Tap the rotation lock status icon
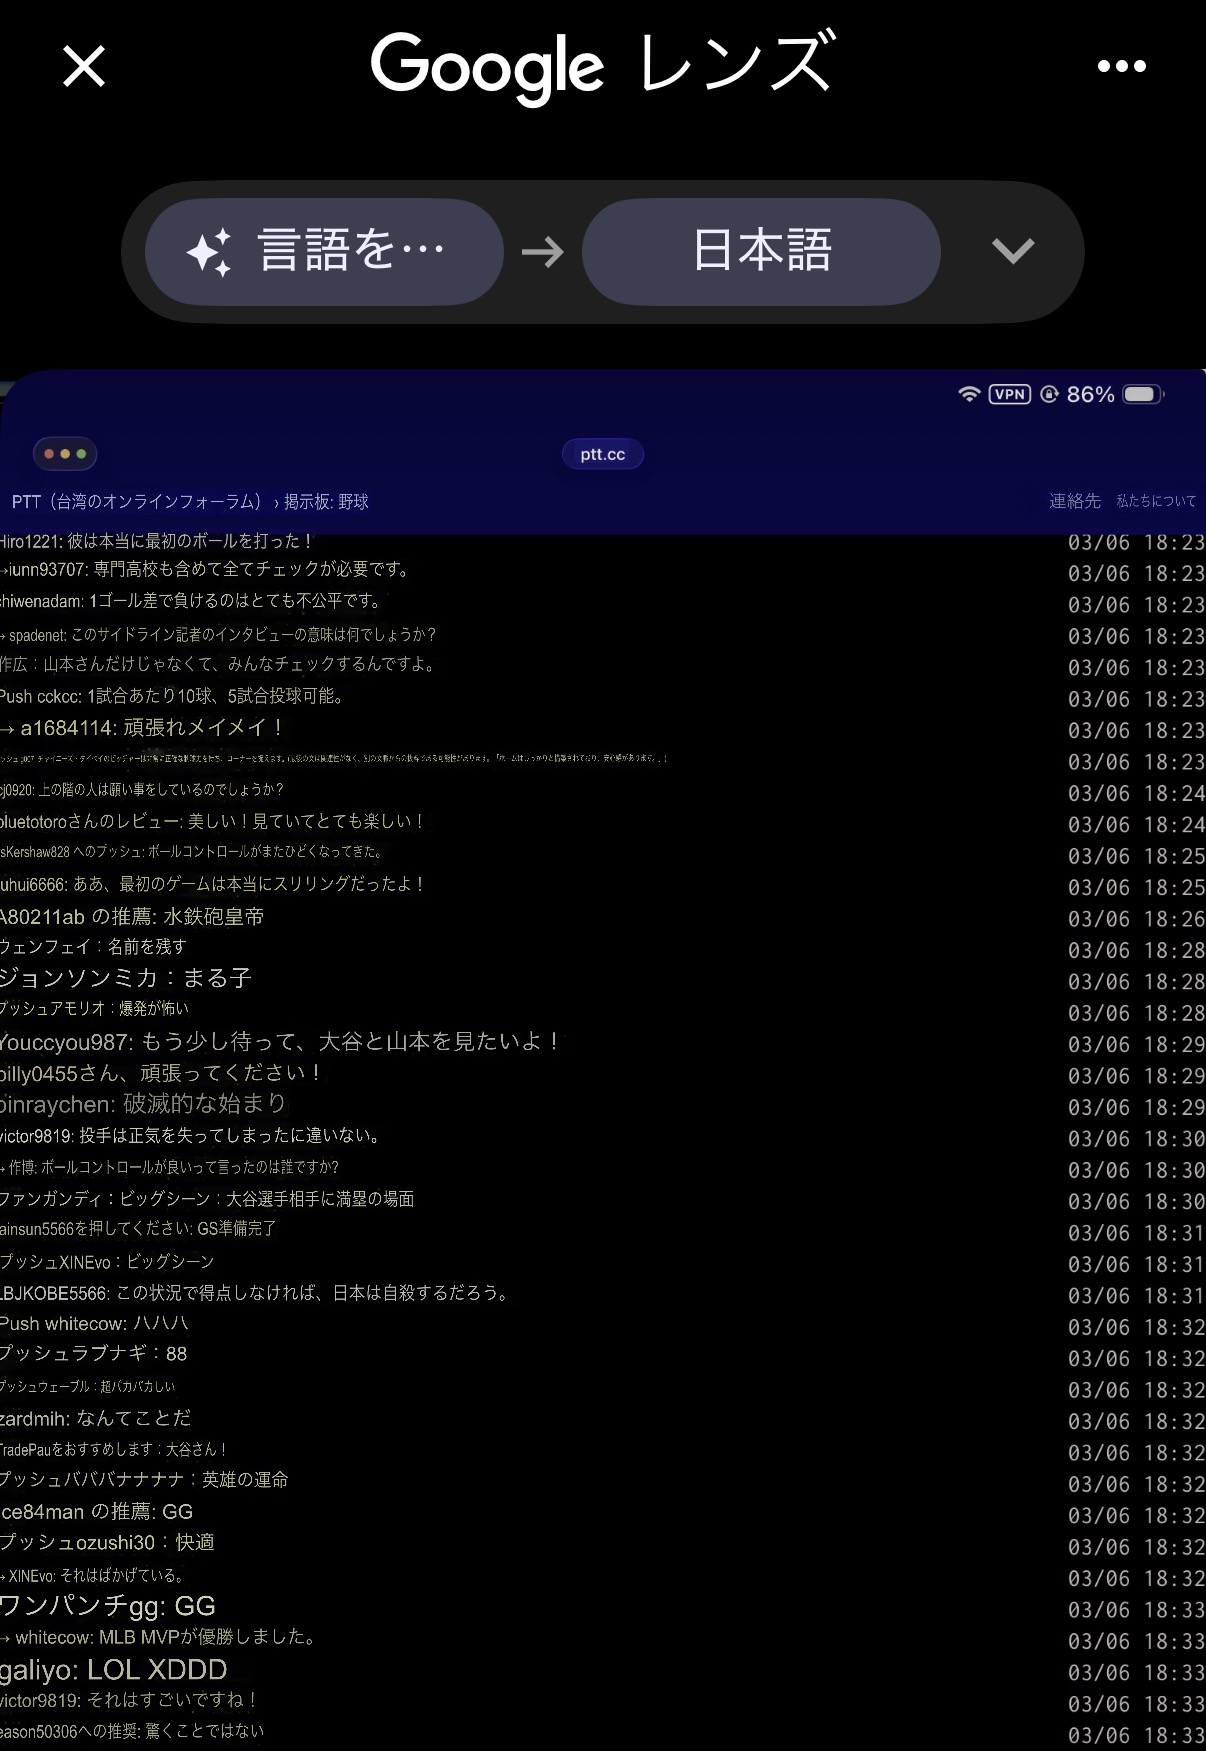Viewport: 1206px width, 1751px height. (x=1049, y=394)
